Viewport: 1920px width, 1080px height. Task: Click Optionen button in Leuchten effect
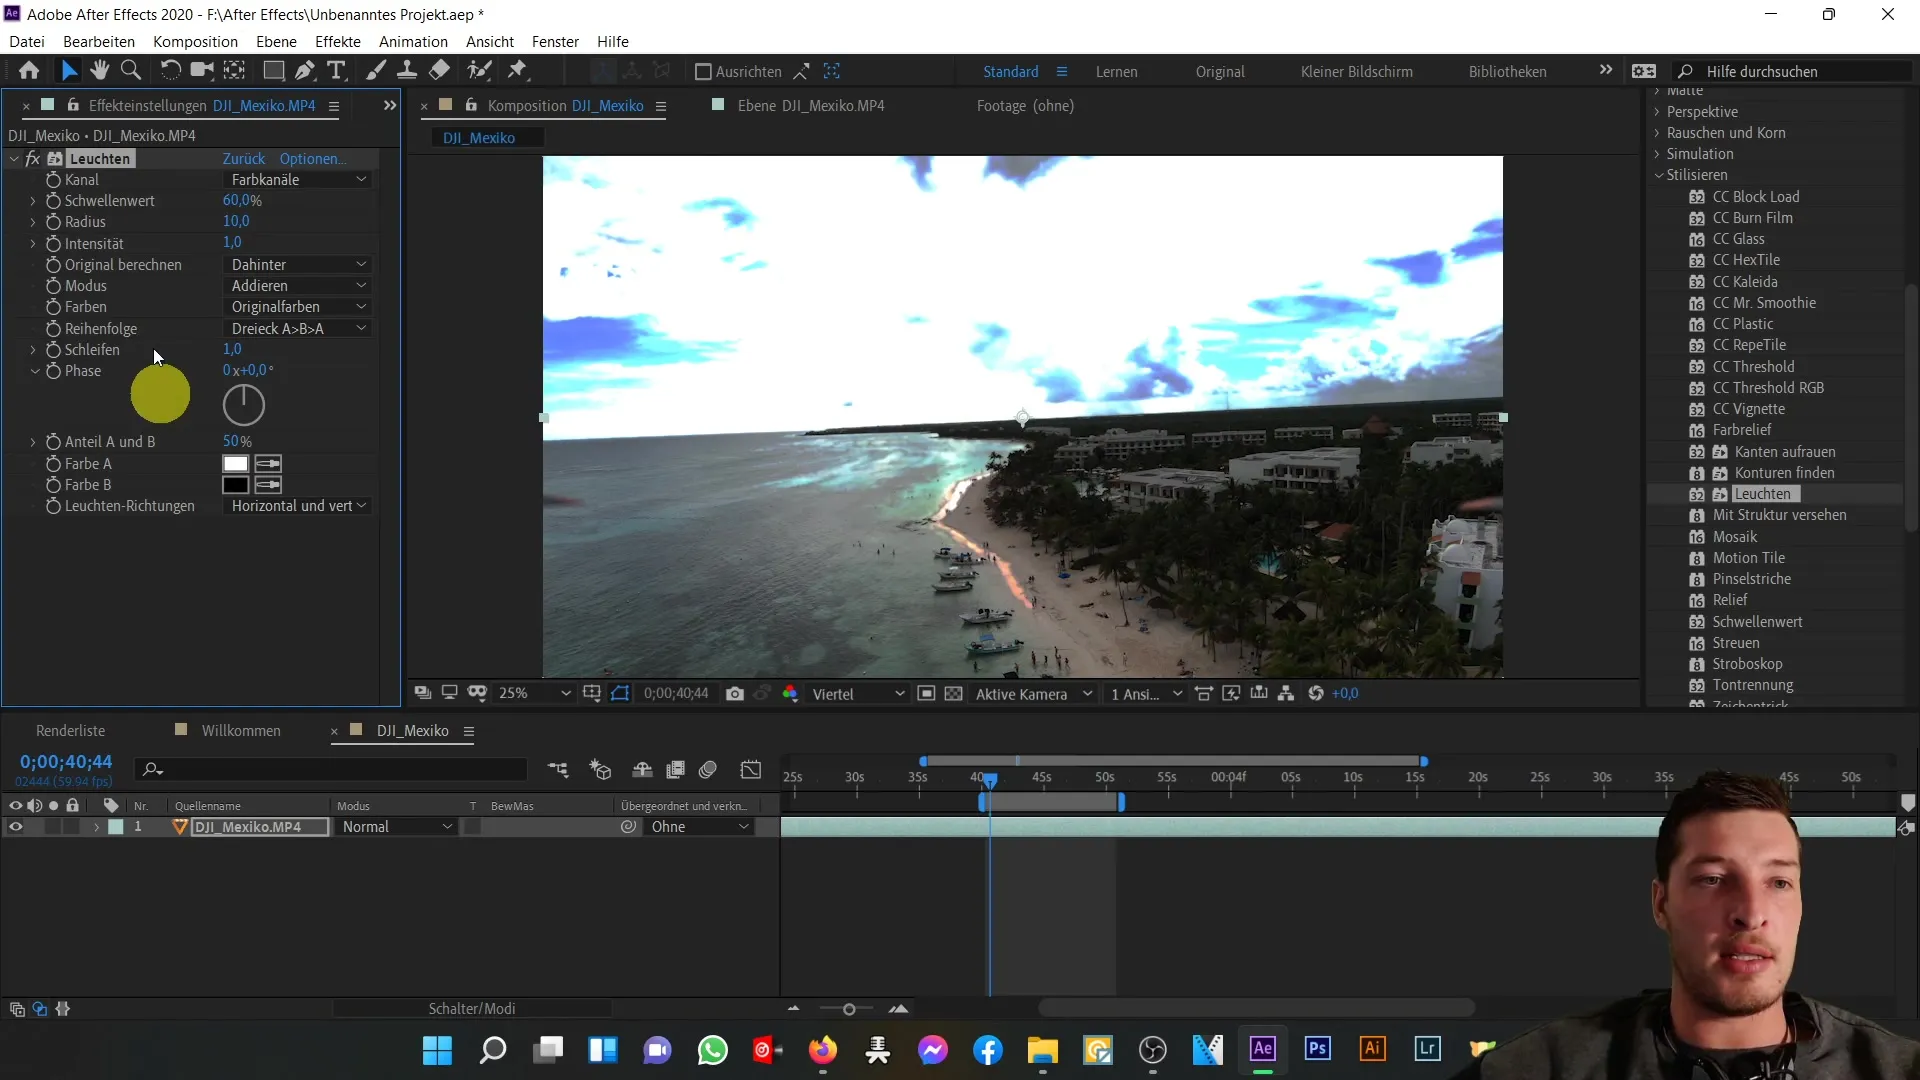[x=313, y=157]
